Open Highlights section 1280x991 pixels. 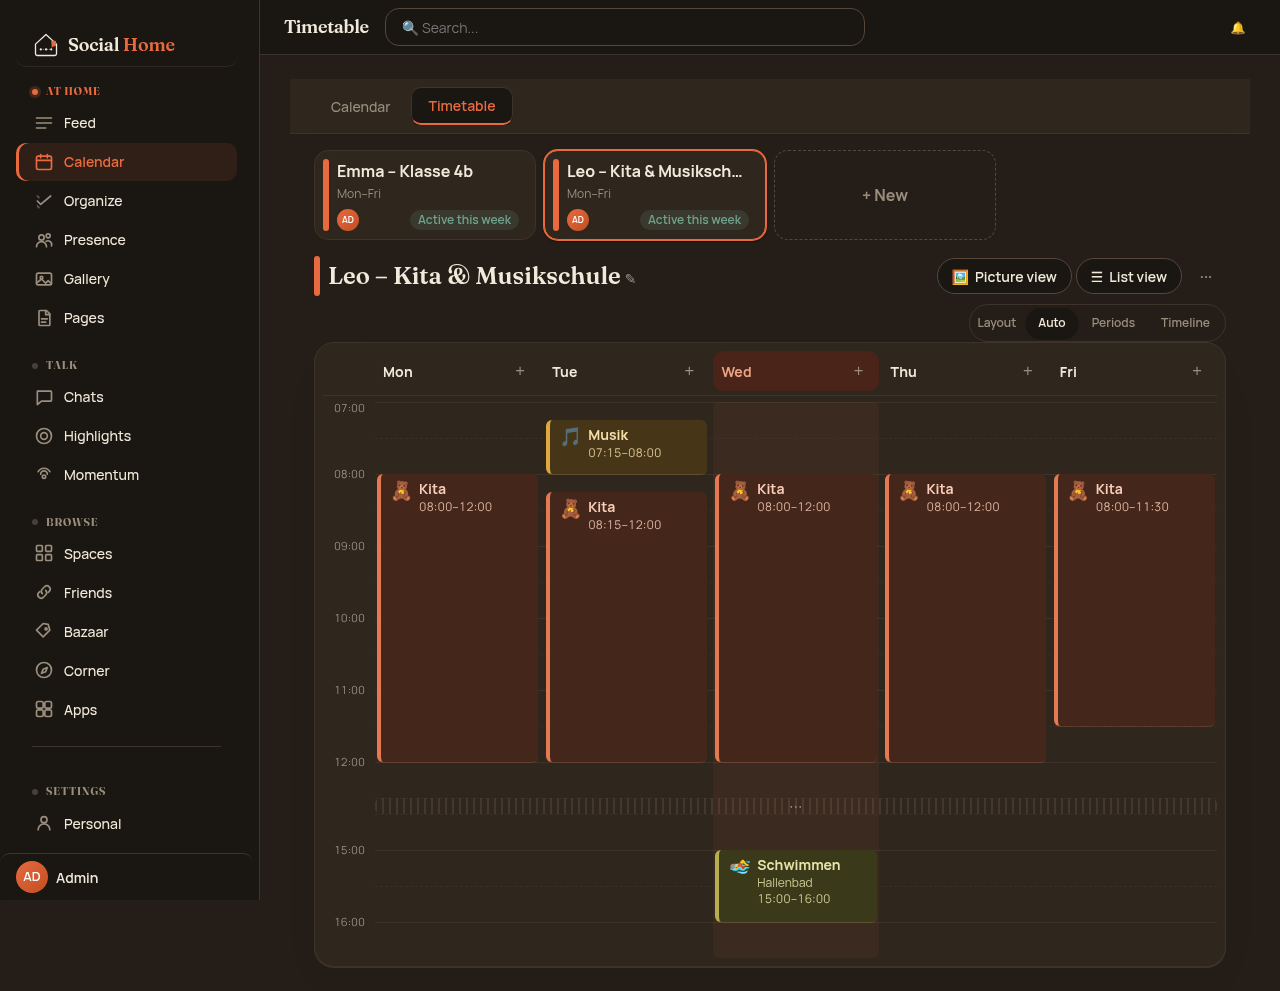coord(127,436)
